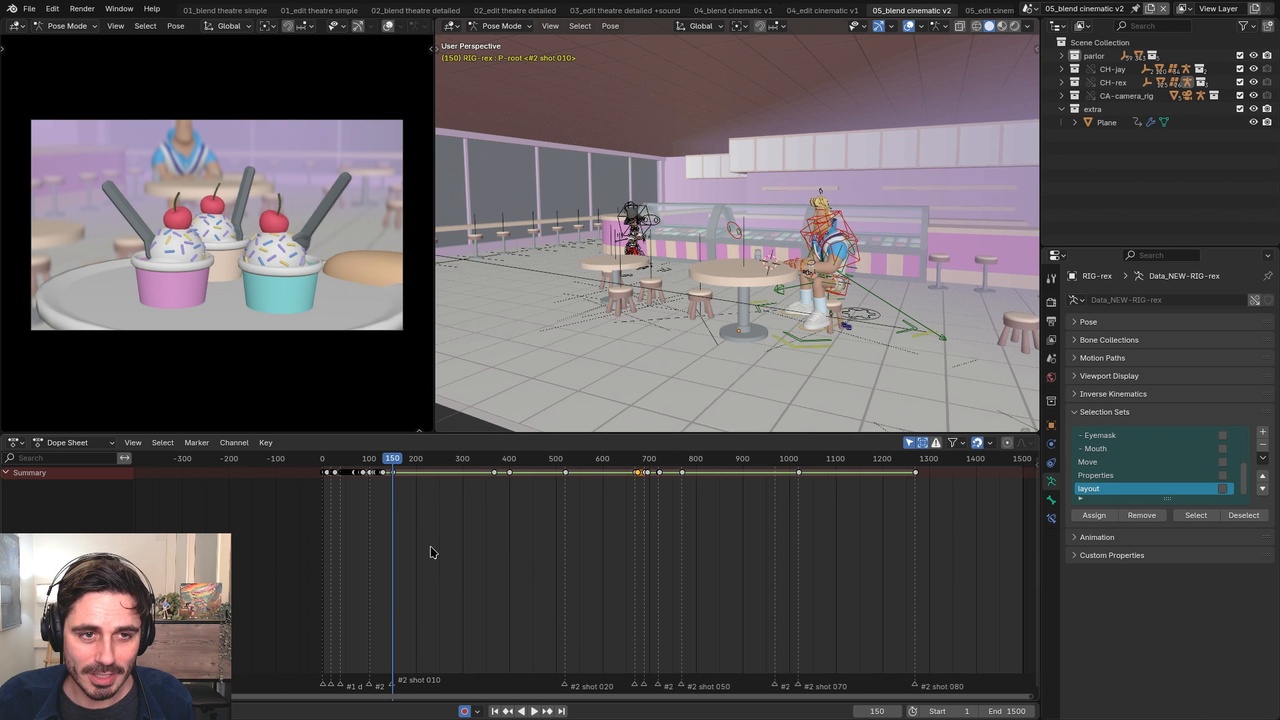The width and height of the screenshot is (1280, 720).
Task: Open the Object properties tab
Action: [x=1051, y=425]
